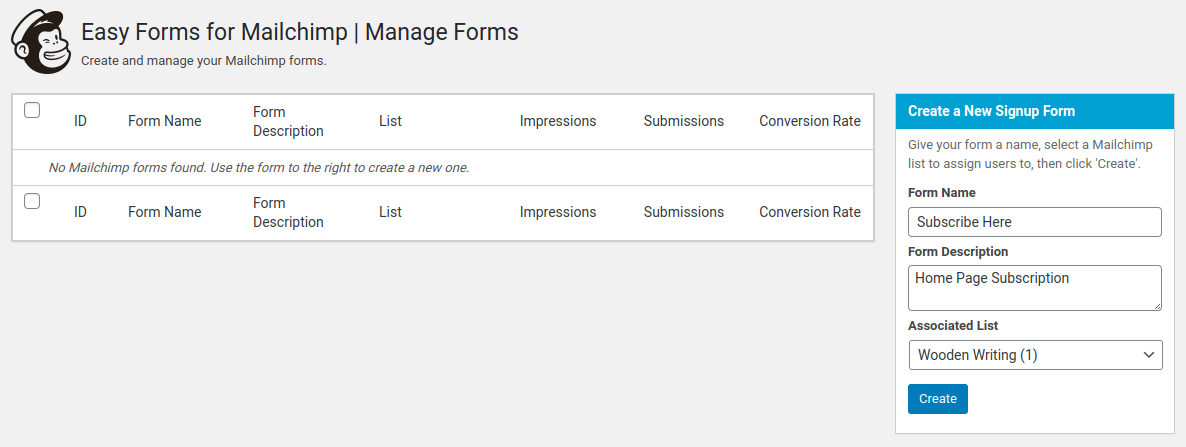Click the footer List column label
Viewport: 1186px width, 447px height.
point(390,212)
